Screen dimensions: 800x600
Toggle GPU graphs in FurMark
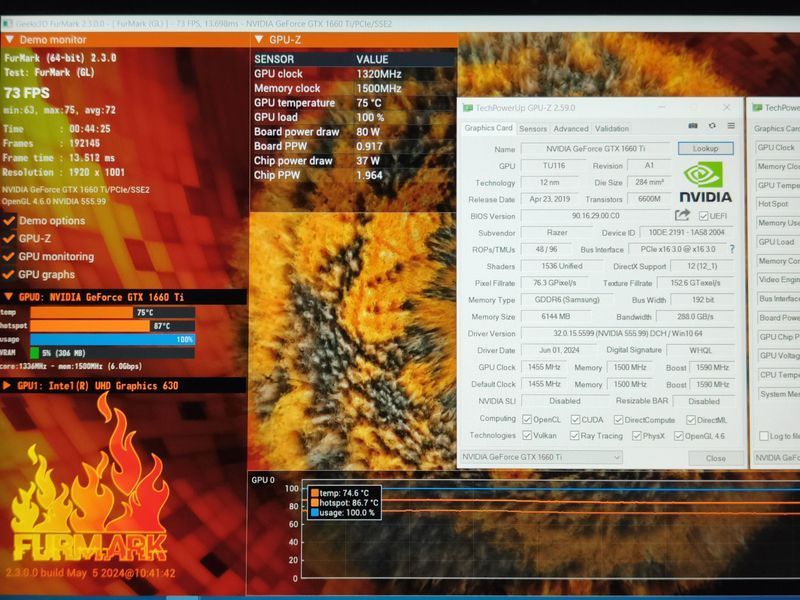[9, 274]
